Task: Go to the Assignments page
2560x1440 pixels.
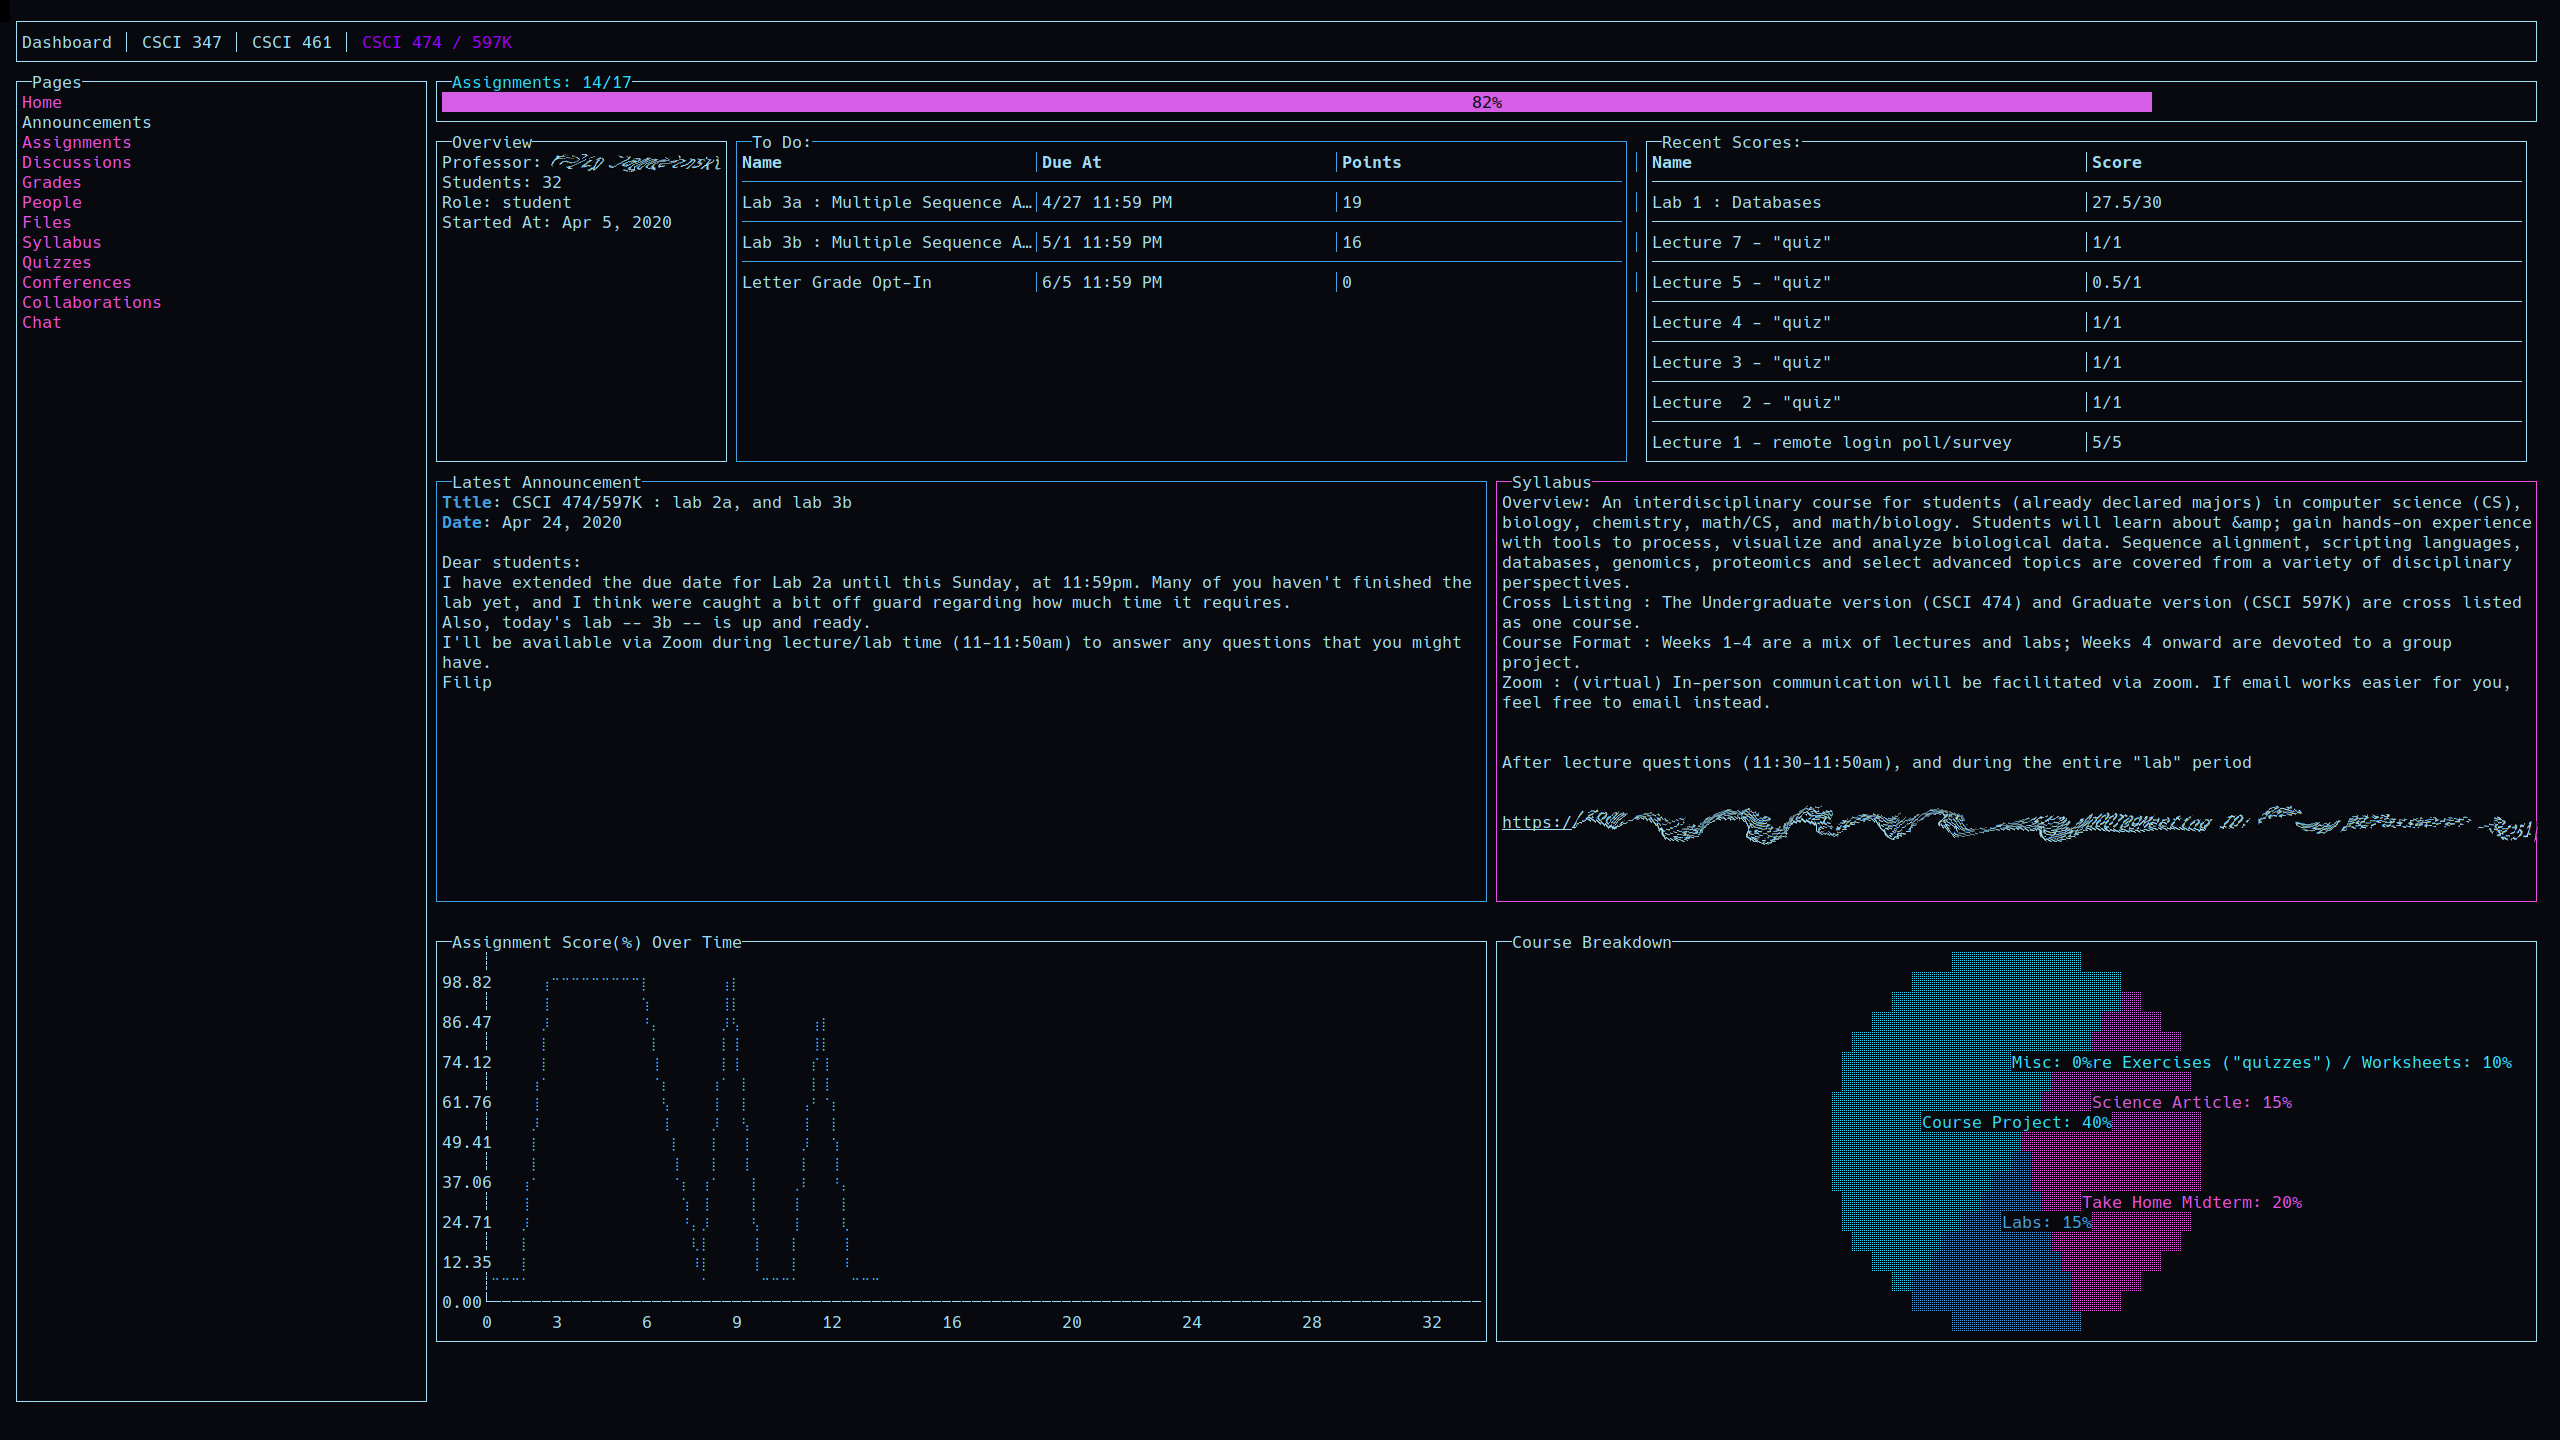Action: point(76,142)
